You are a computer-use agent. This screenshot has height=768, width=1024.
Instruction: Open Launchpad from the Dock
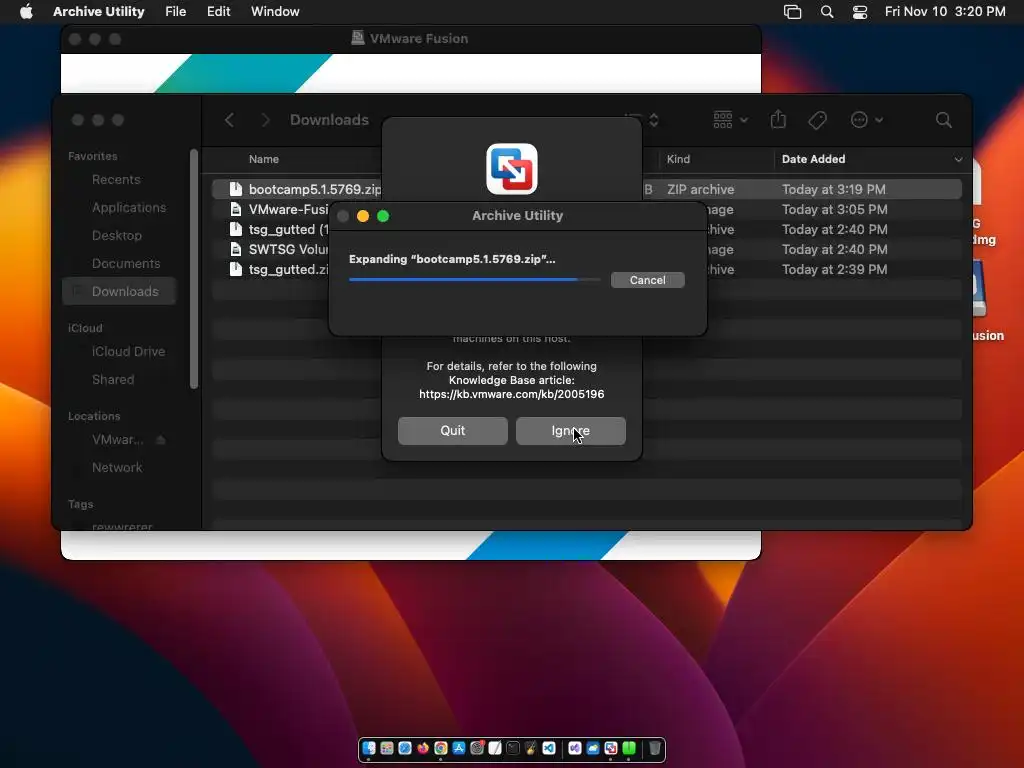[387, 748]
